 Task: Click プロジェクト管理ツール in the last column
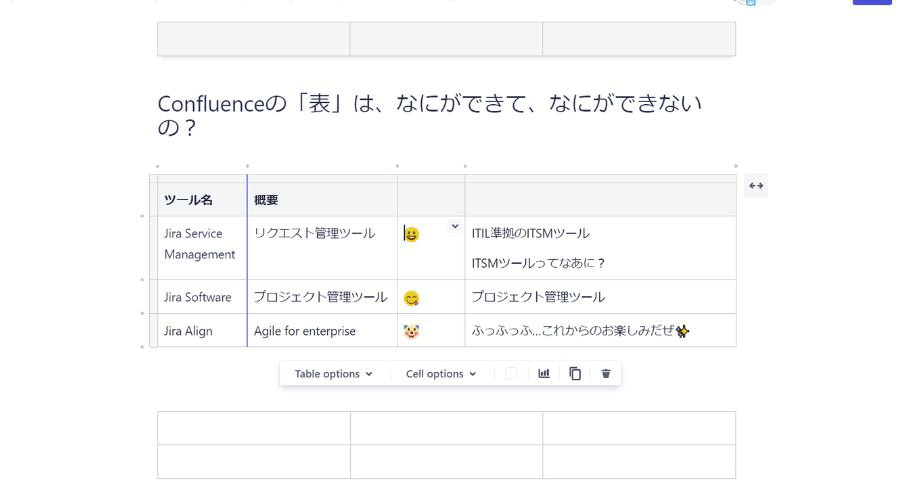[538, 297]
